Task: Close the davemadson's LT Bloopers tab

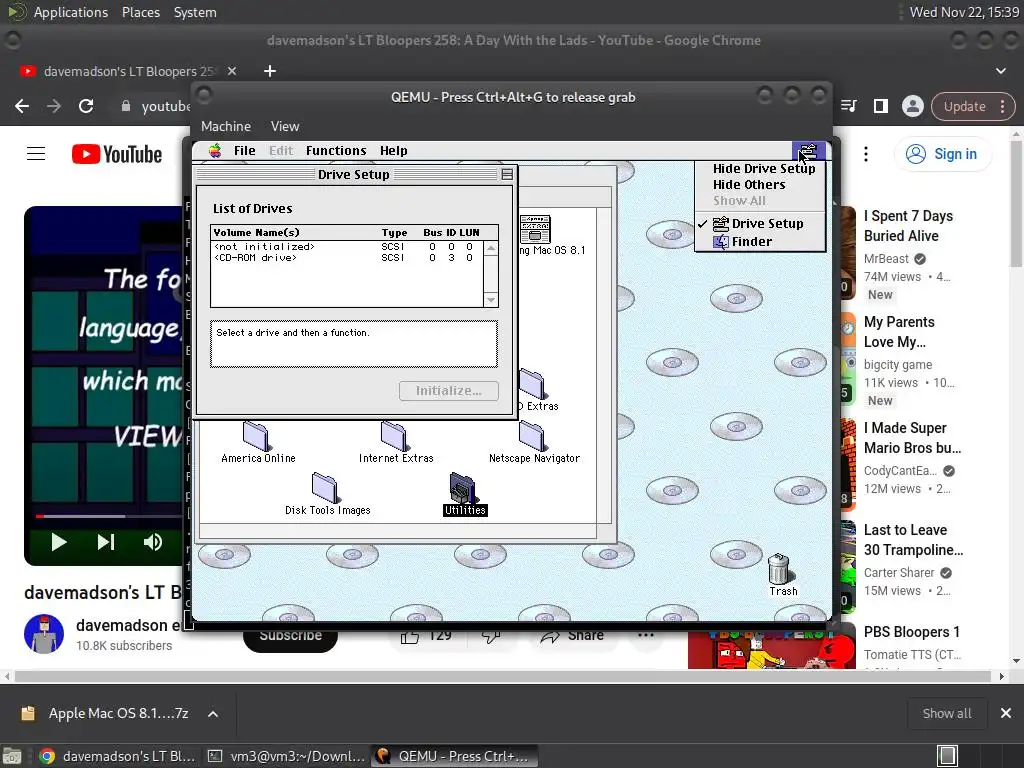Action: click(232, 71)
